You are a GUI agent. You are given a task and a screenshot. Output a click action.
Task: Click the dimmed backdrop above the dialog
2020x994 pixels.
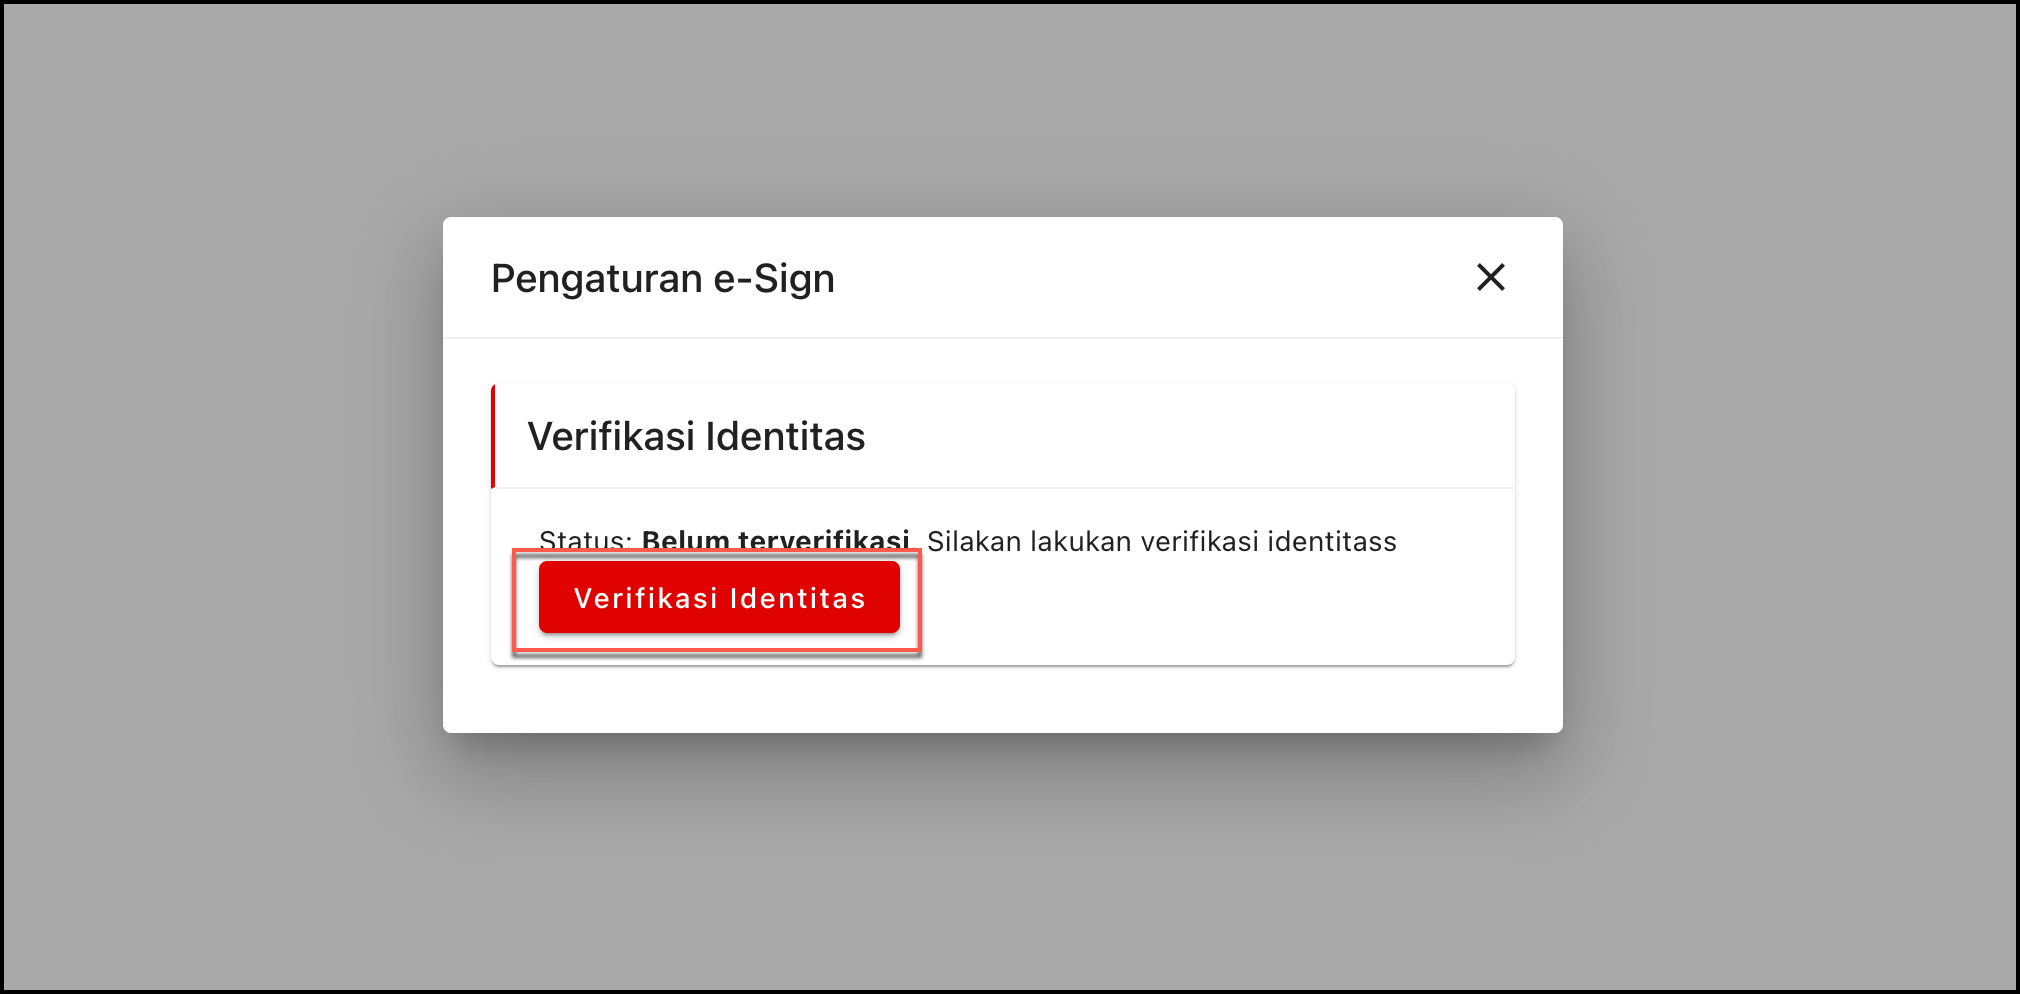pyautogui.click(x=1000, y=110)
